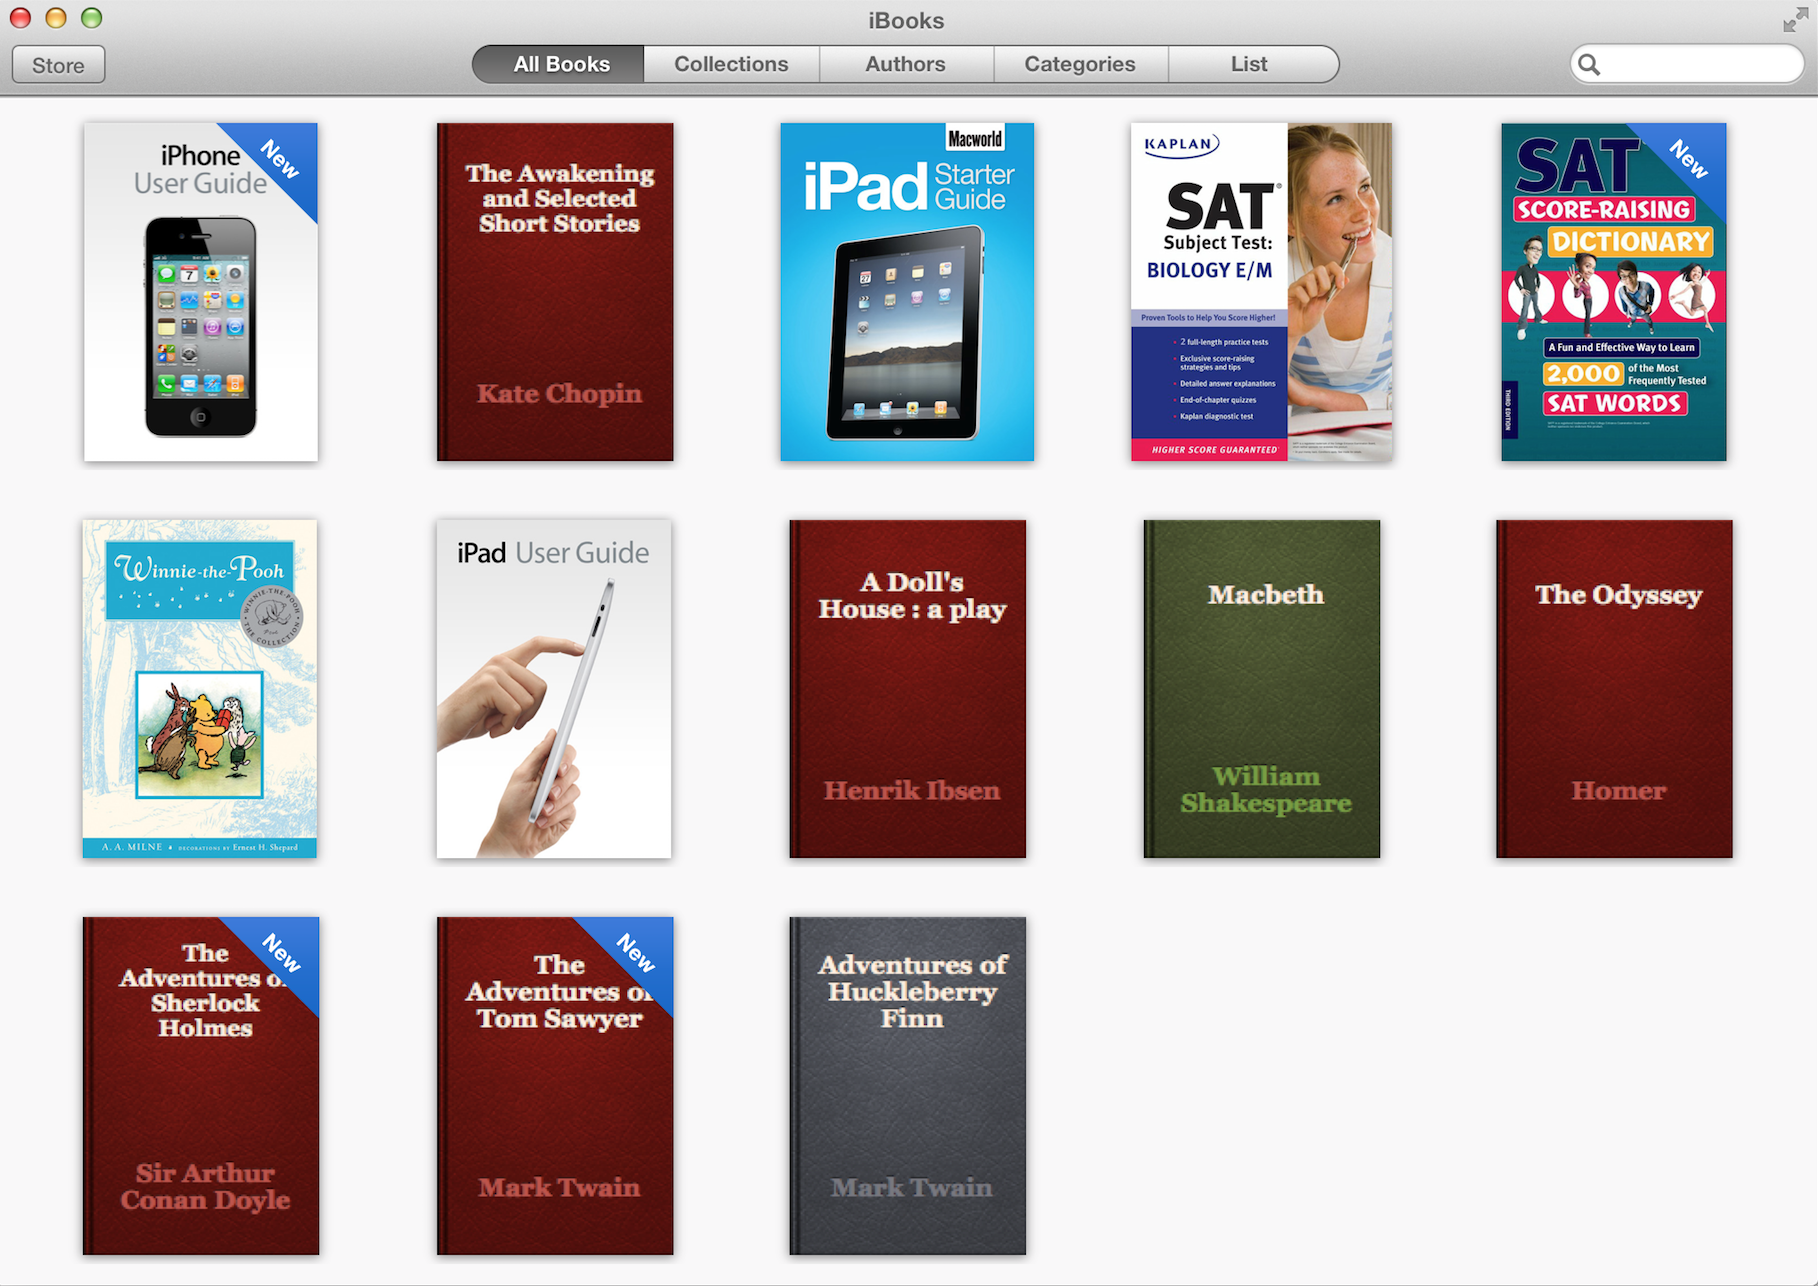The height and width of the screenshot is (1286, 1818).
Task: Enter full screen with the arrows icon
Action: pyautogui.click(x=1795, y=20)
